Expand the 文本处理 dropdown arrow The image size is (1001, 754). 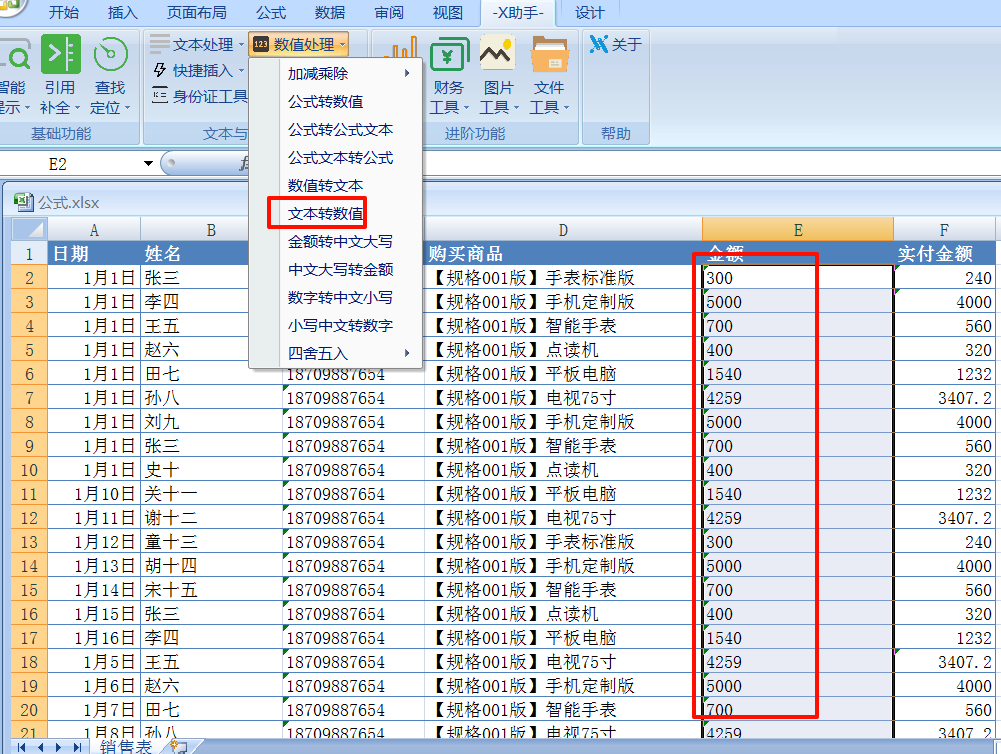241,45
